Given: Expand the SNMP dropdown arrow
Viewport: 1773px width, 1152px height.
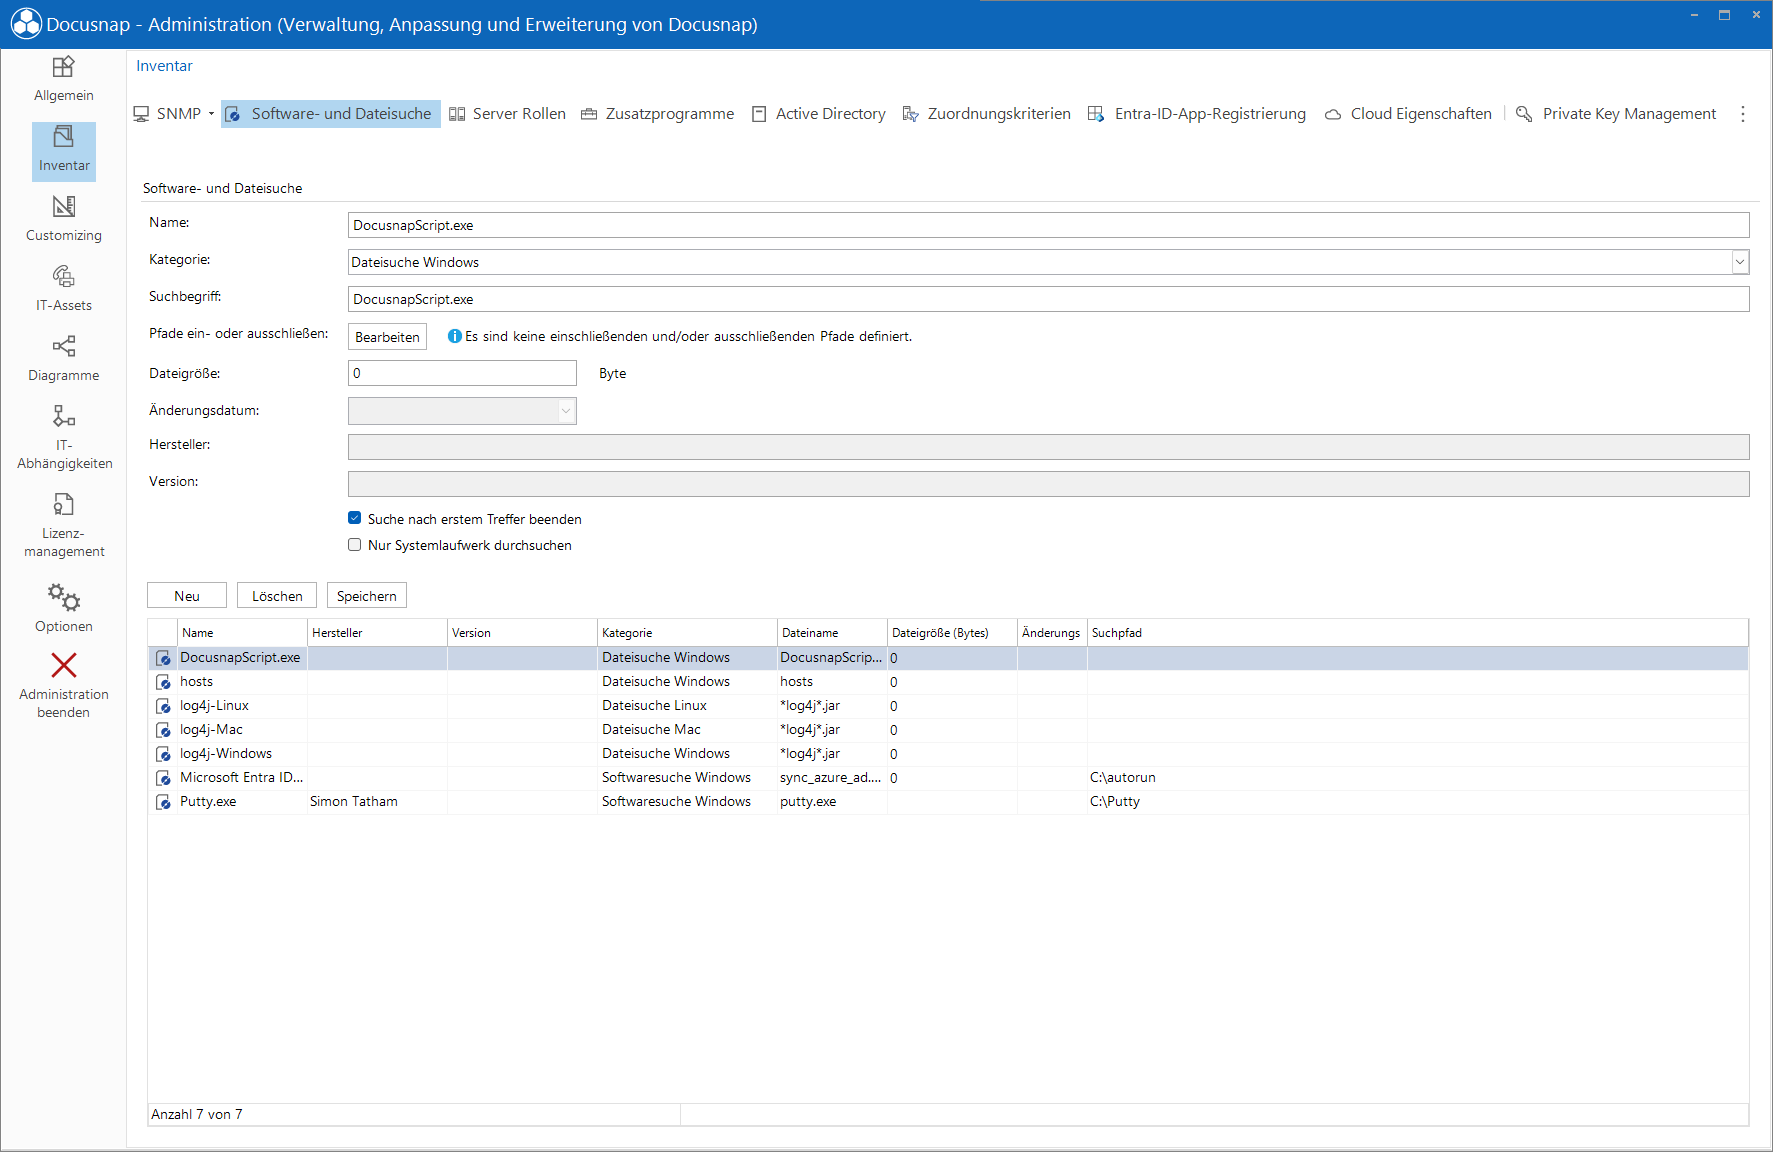Looking at the screenshot, I should pyautogui.click(x=211, y=114).
